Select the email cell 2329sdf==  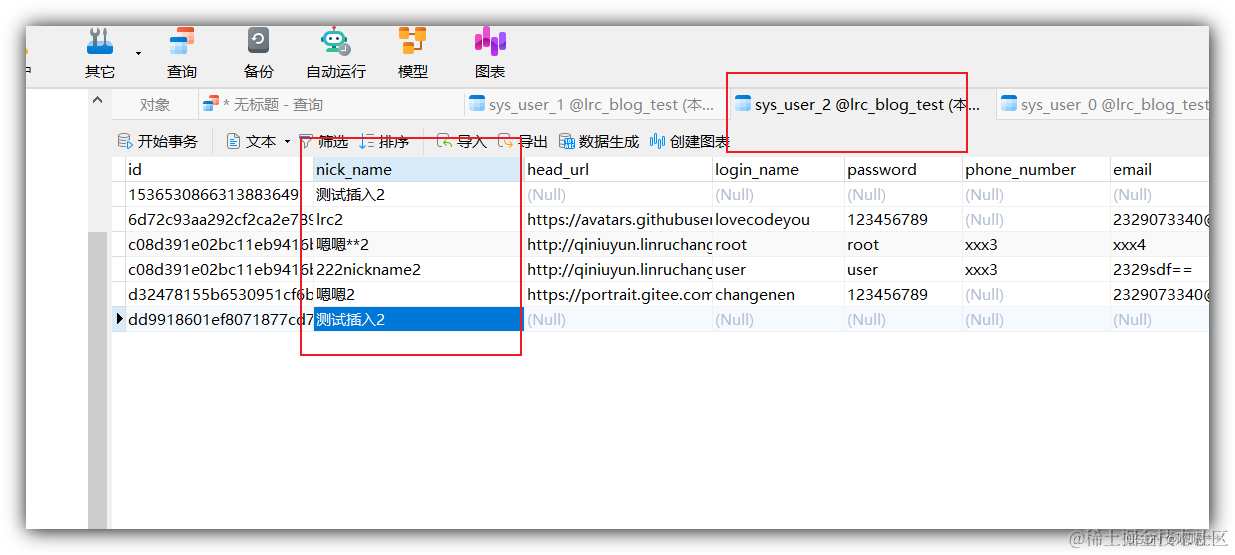pyautogui.click(x=1160, y=269)
